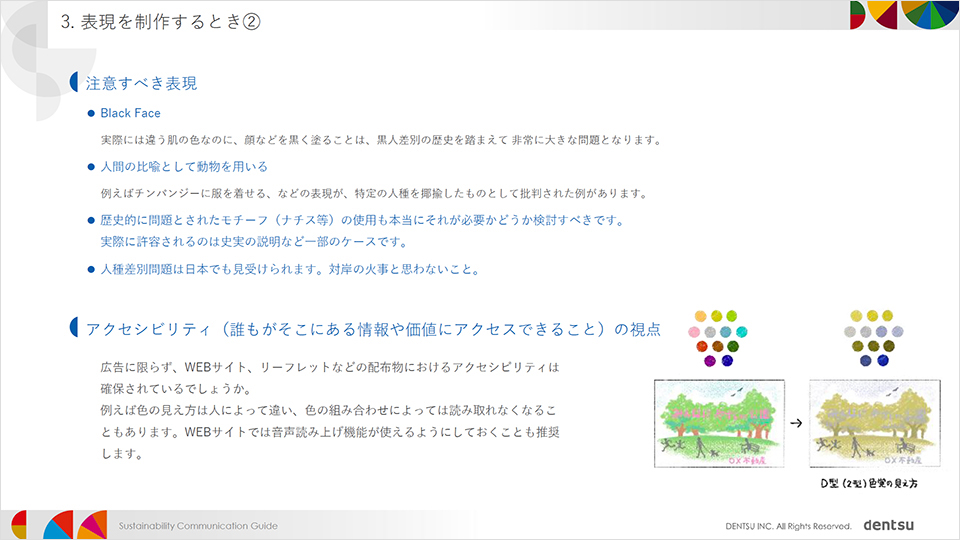Click the pink dot in the original color palette
Image resolution: width=960 pixels, height=540 pixels.
pyautogui.click(x=692, y=331)
